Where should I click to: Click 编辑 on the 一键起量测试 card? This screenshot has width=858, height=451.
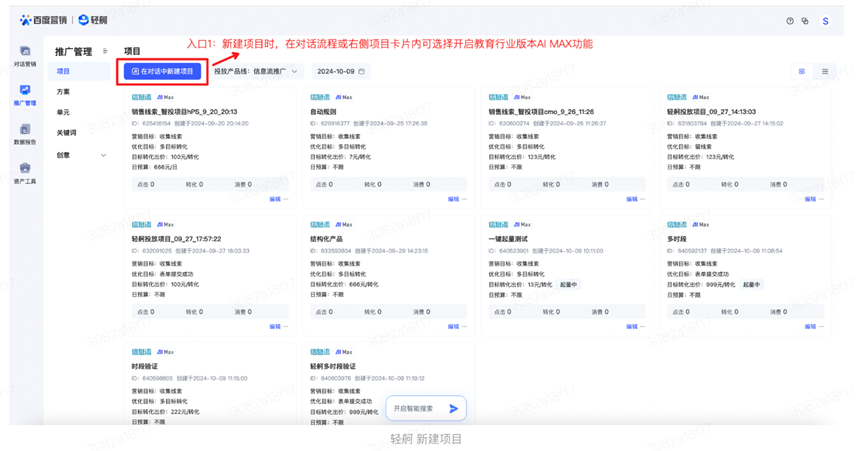(x=632, y=326)
